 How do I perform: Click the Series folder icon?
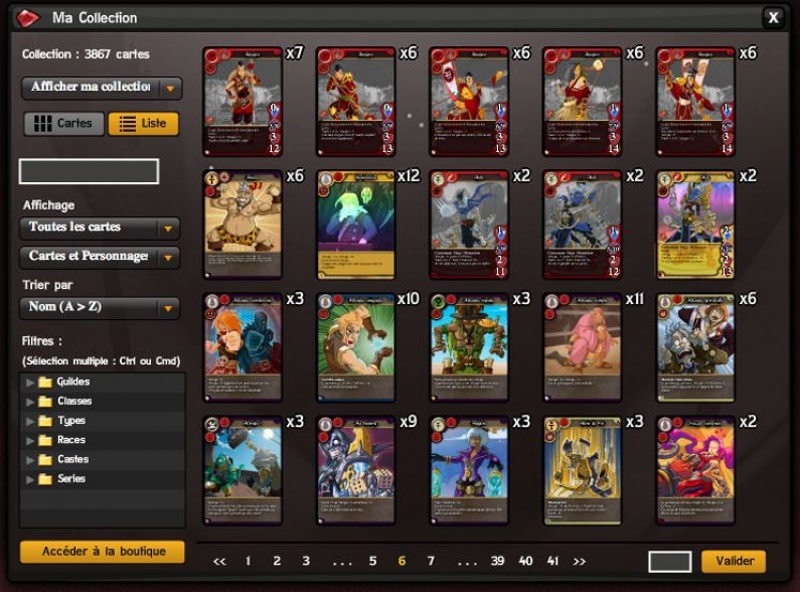coord(46,479)
